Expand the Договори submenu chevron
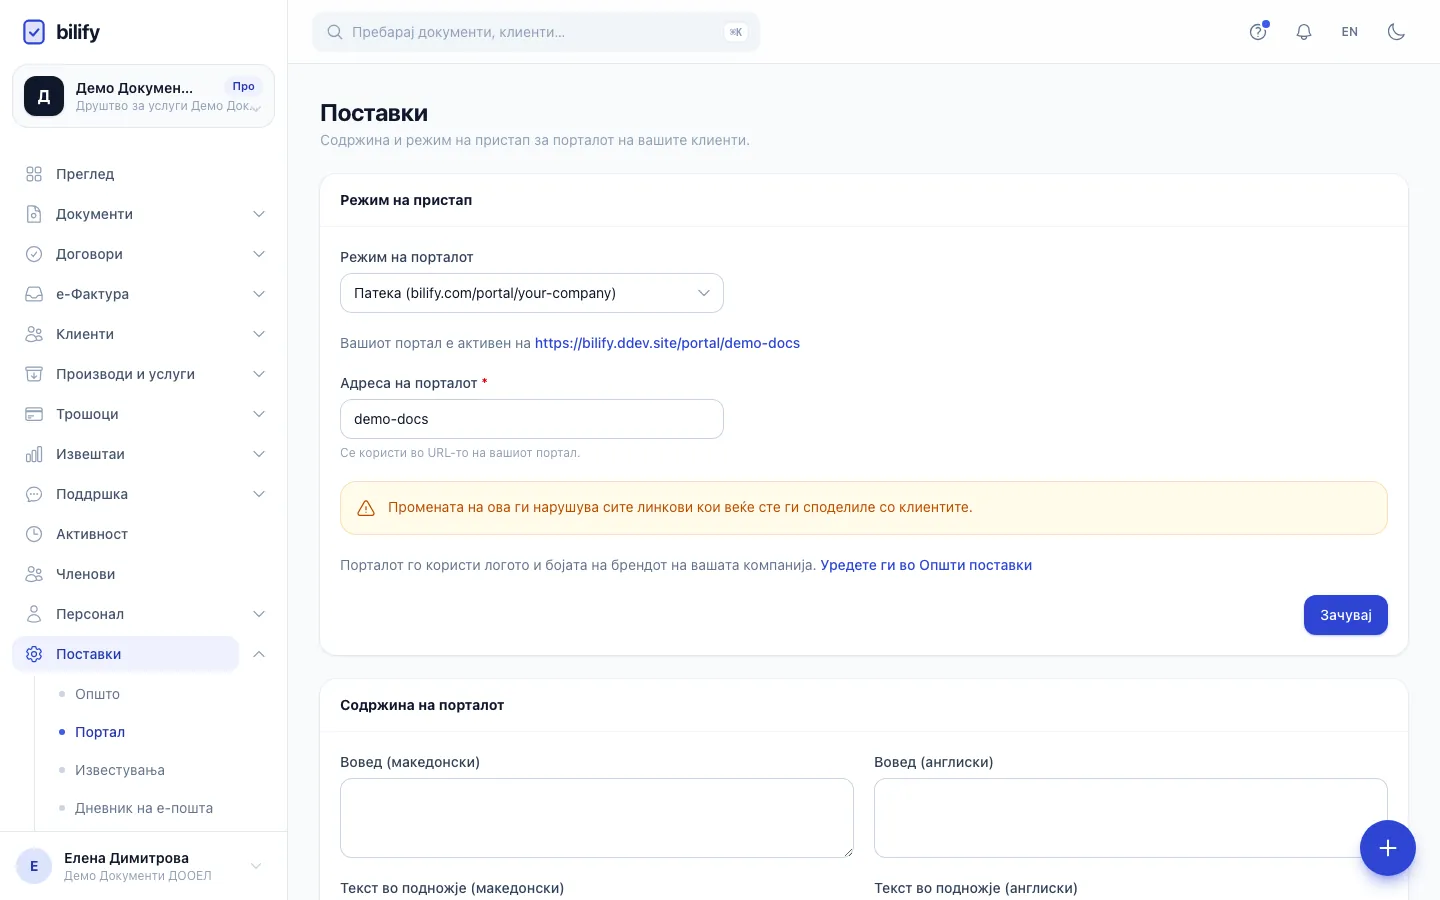 tap(259, 254)
